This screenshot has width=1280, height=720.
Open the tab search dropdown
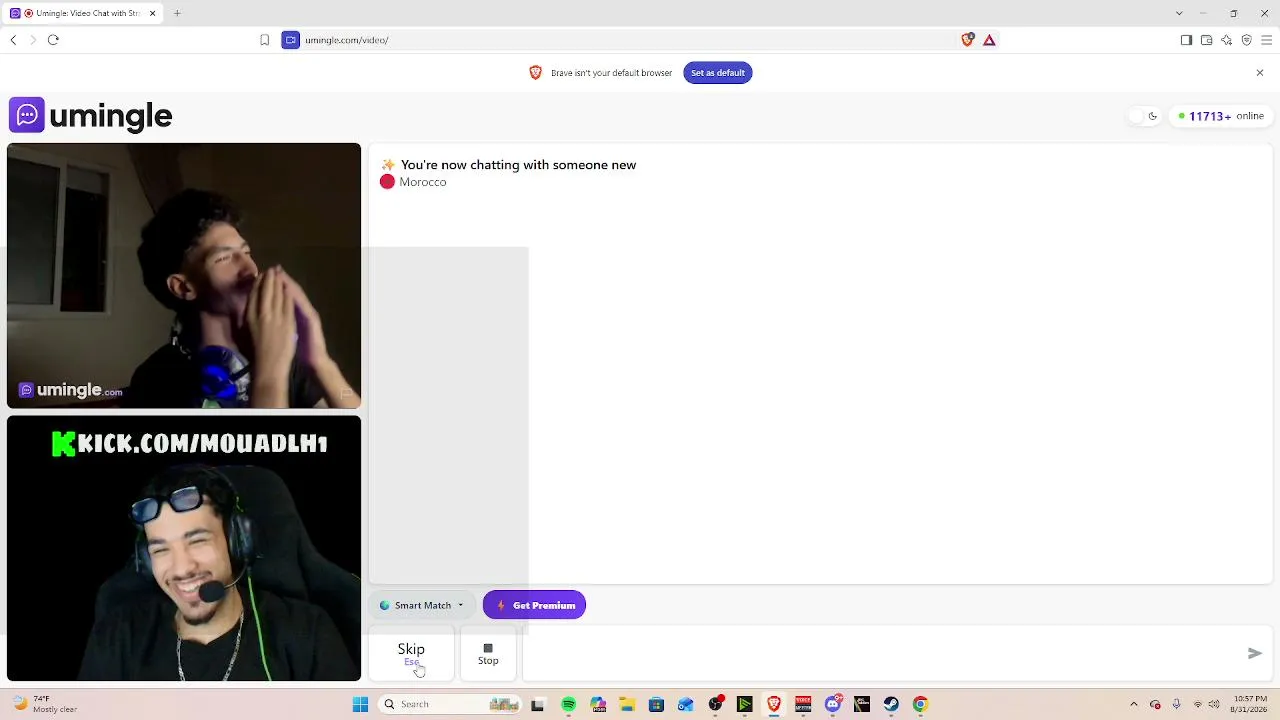click(x=1179, y=13)
